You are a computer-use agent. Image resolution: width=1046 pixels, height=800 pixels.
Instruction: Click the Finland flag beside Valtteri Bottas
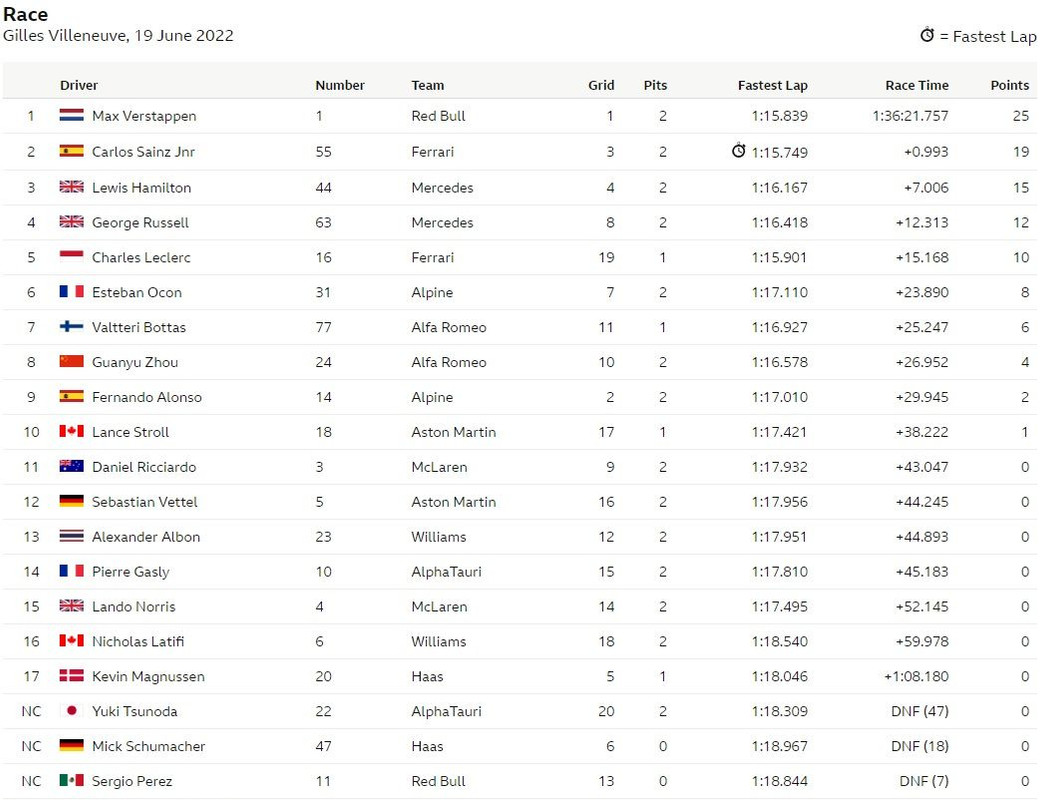tap(71, 327)
